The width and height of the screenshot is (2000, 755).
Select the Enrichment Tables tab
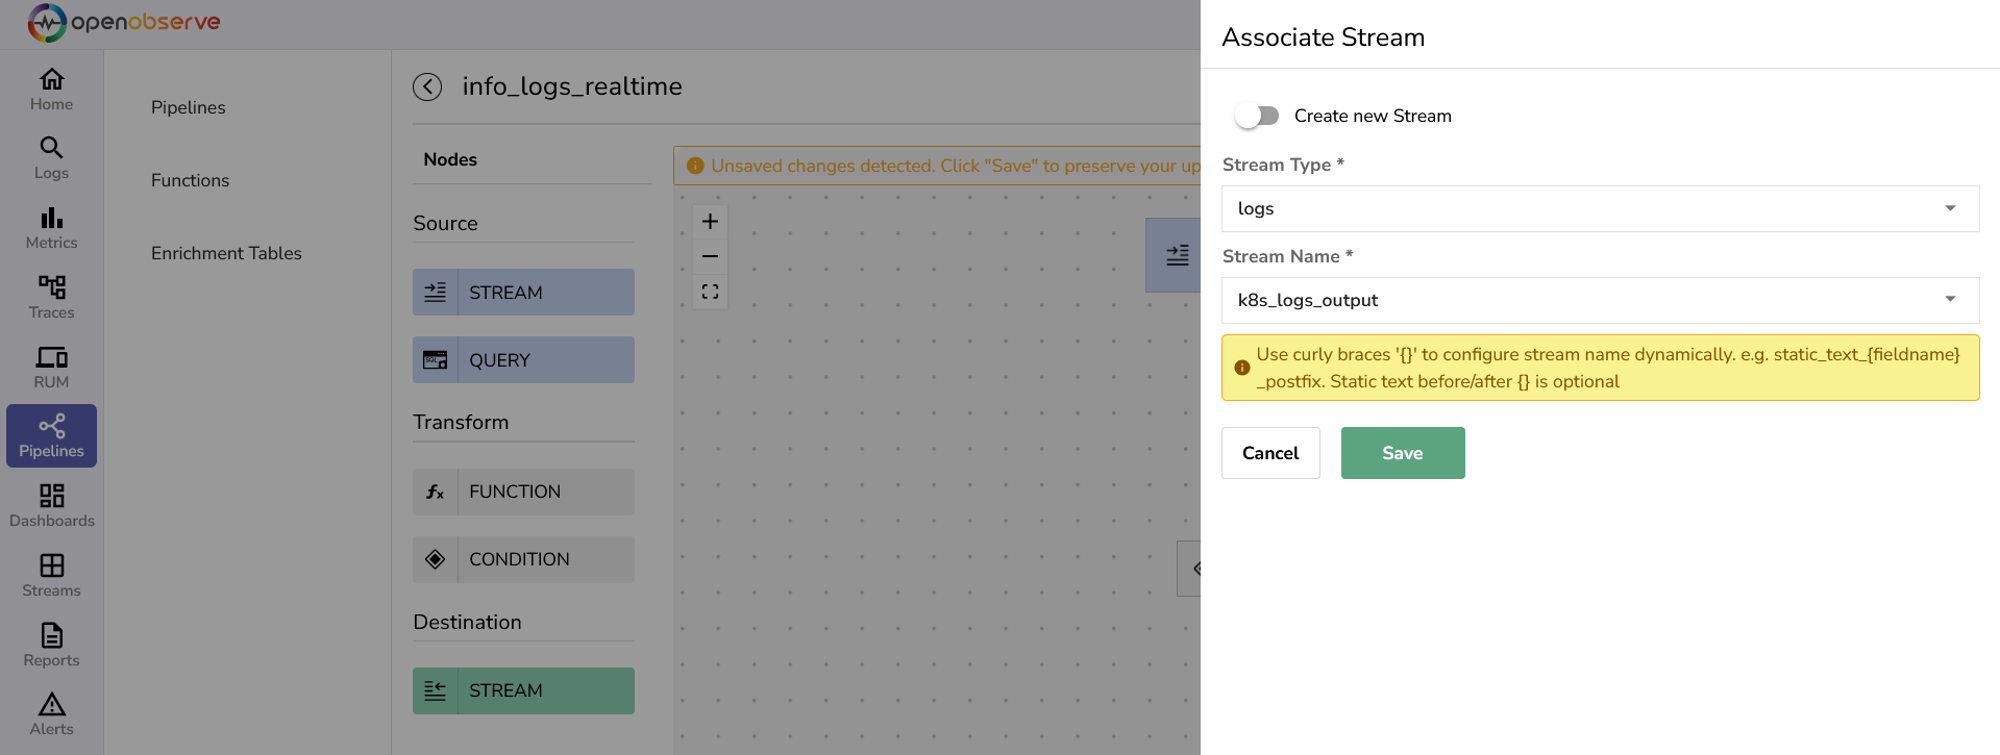coord(226,253)
